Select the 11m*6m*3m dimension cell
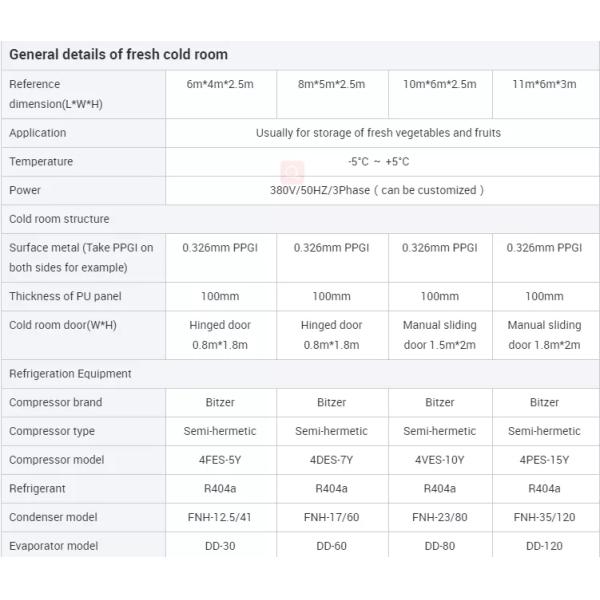The height and width of the screenshot is (600, 600). 543,84
